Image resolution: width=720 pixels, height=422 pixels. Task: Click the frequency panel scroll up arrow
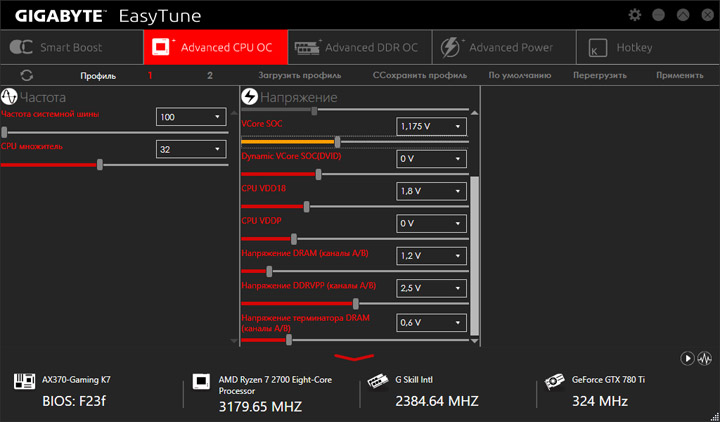[234, 113]
